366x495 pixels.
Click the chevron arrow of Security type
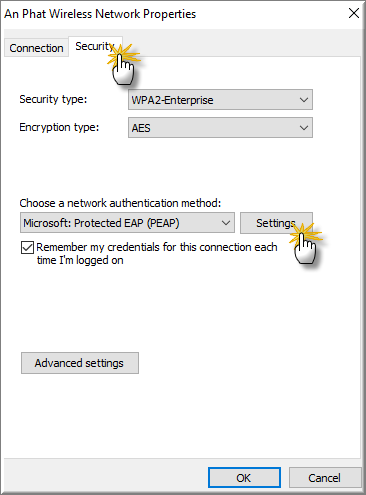303,100
